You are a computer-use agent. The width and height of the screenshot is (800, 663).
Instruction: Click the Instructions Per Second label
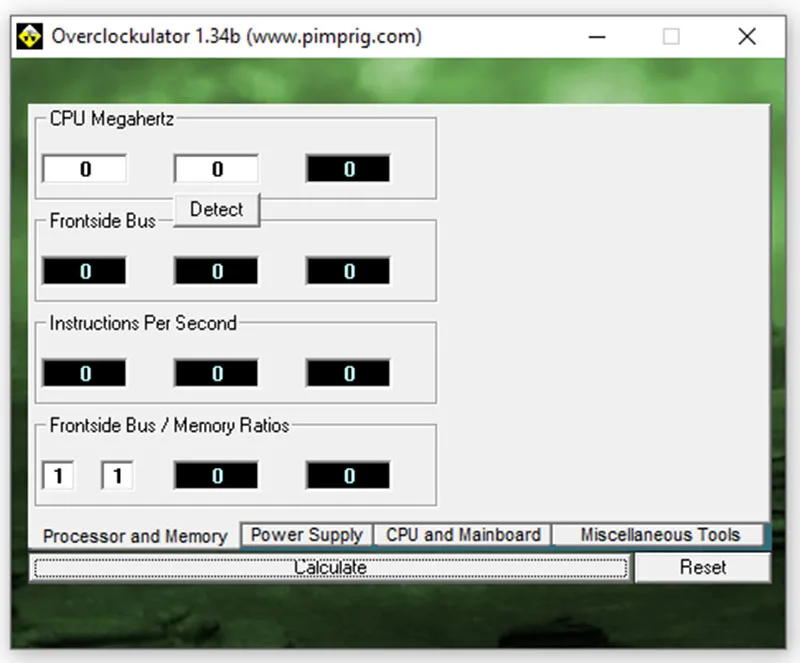pyautogui.click(x=143, y=323)
